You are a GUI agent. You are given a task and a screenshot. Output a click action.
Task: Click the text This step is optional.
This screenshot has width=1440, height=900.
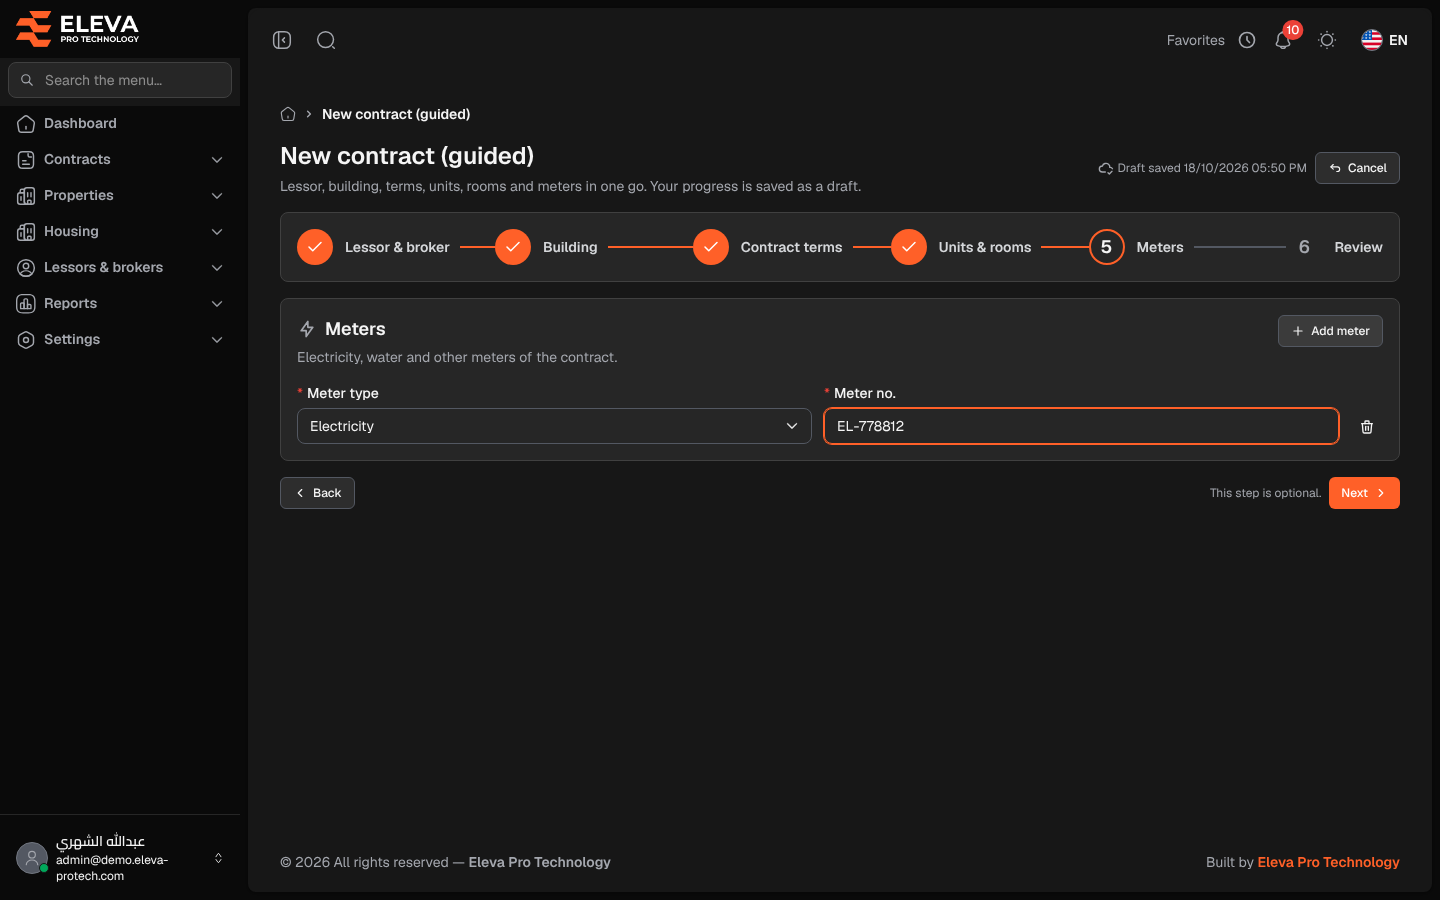coord(1265,493)
